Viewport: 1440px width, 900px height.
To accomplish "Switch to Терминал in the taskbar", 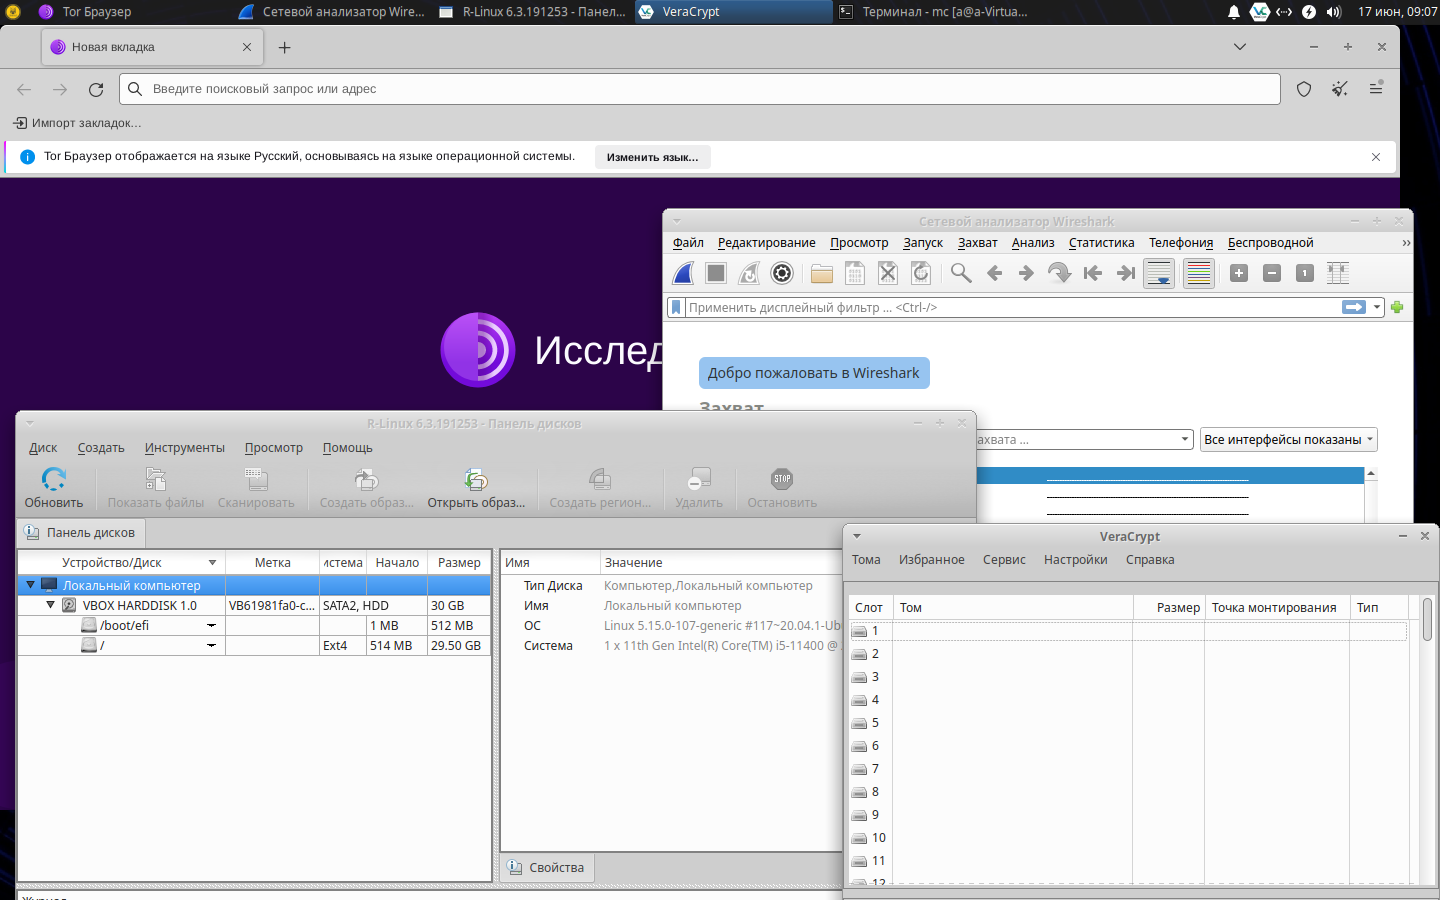I will (933, 12).
